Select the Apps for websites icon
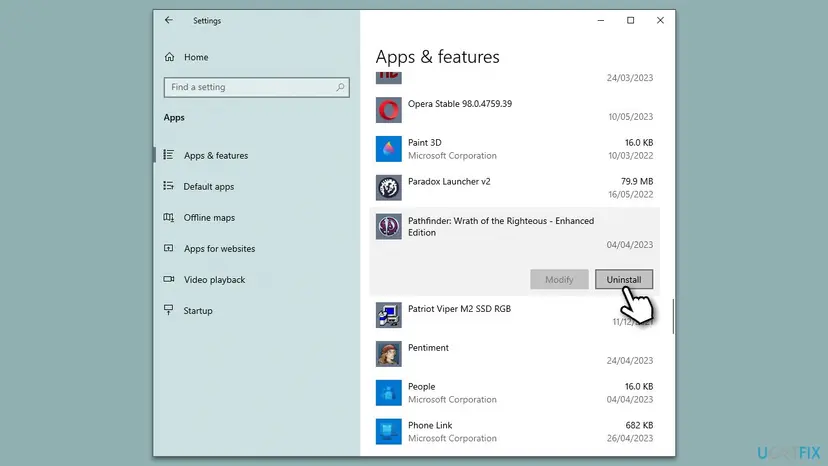The width and height of the screenshot is (828, 466). 168,248
